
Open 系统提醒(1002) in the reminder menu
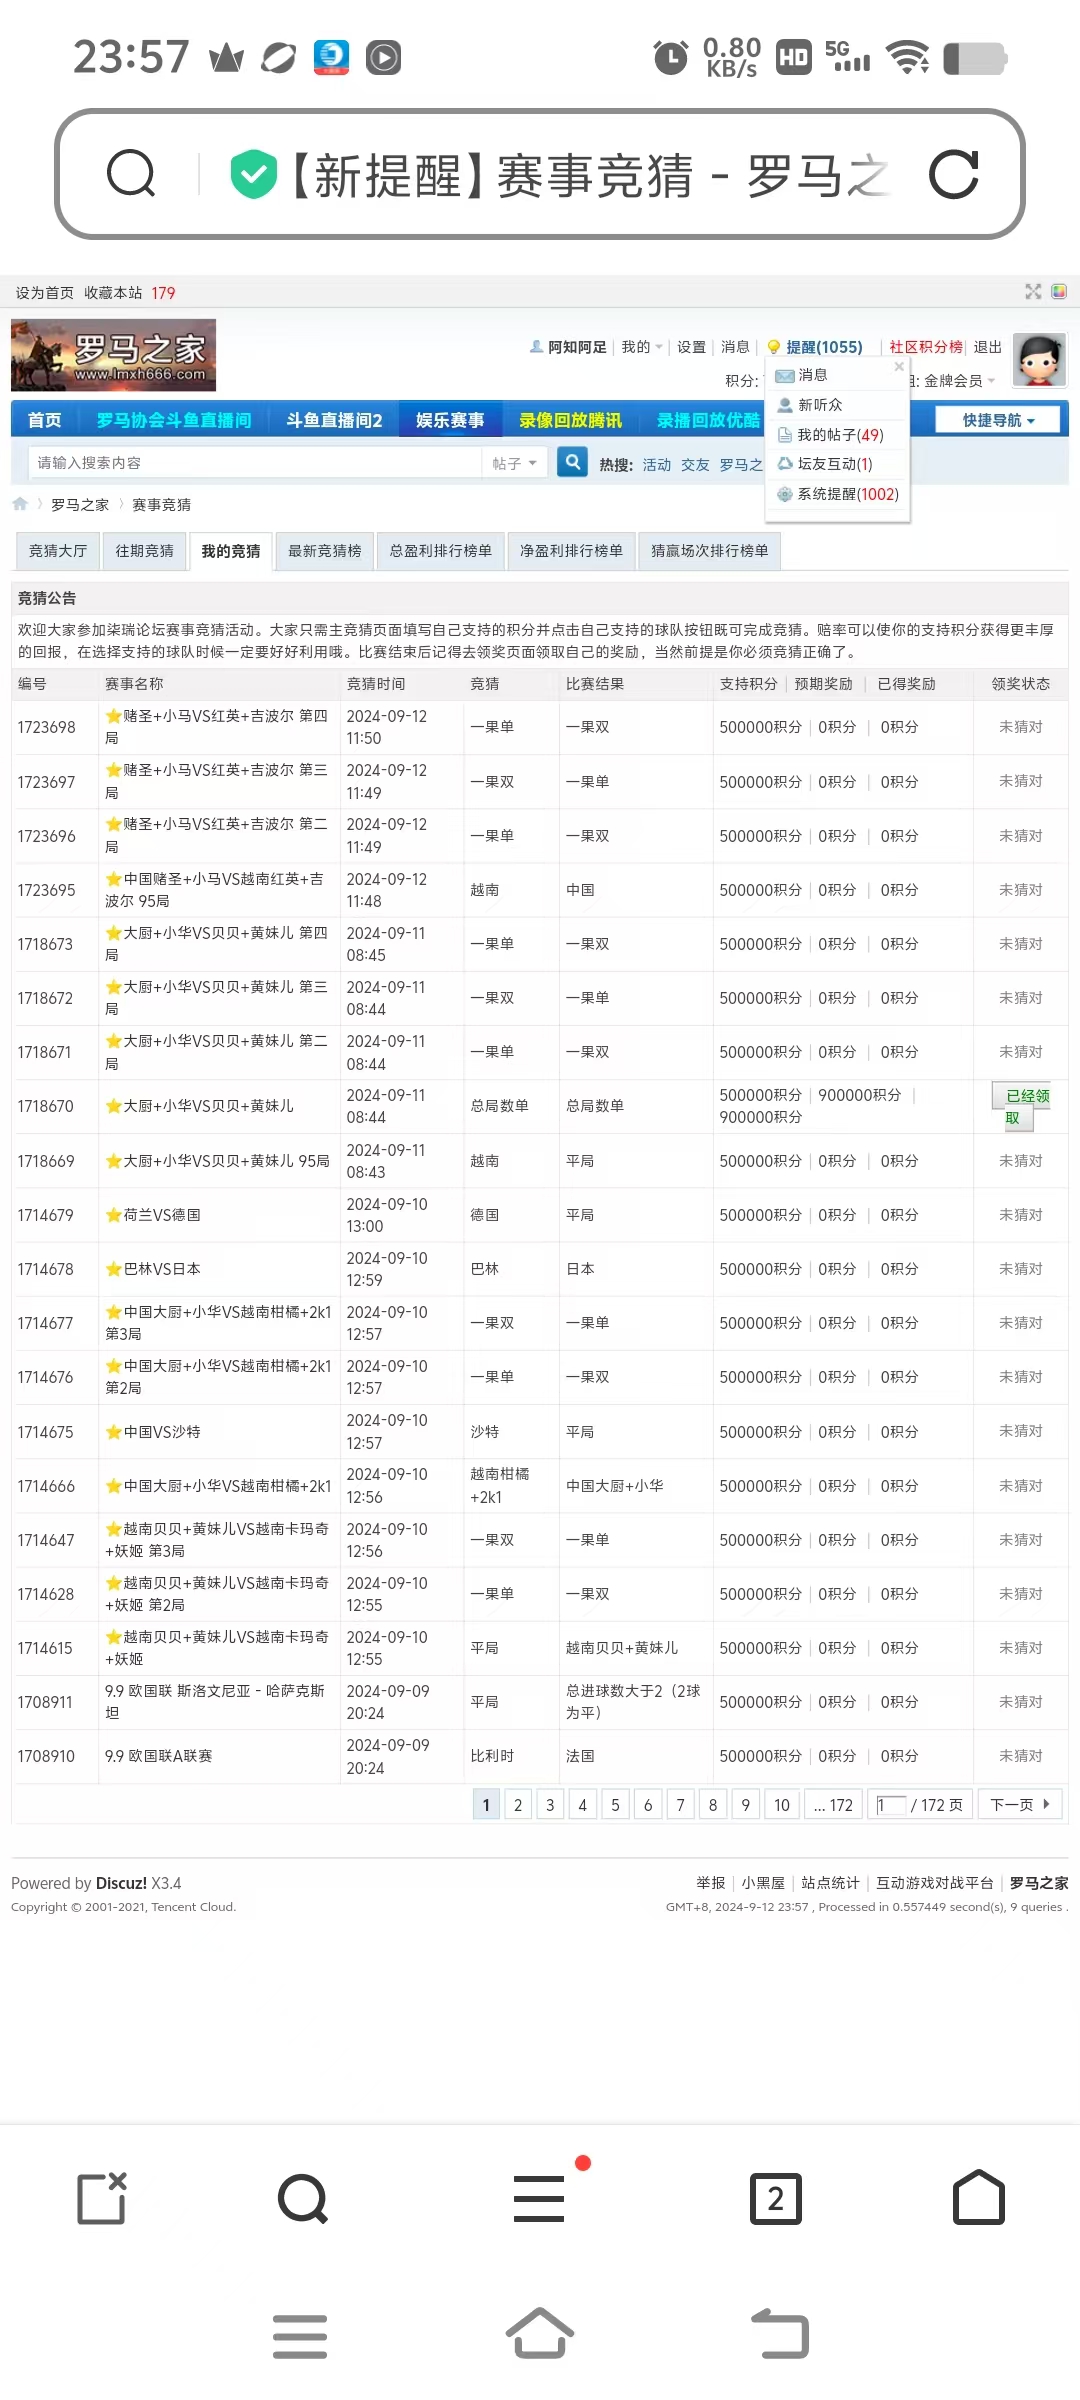click(x=847, y=494)
